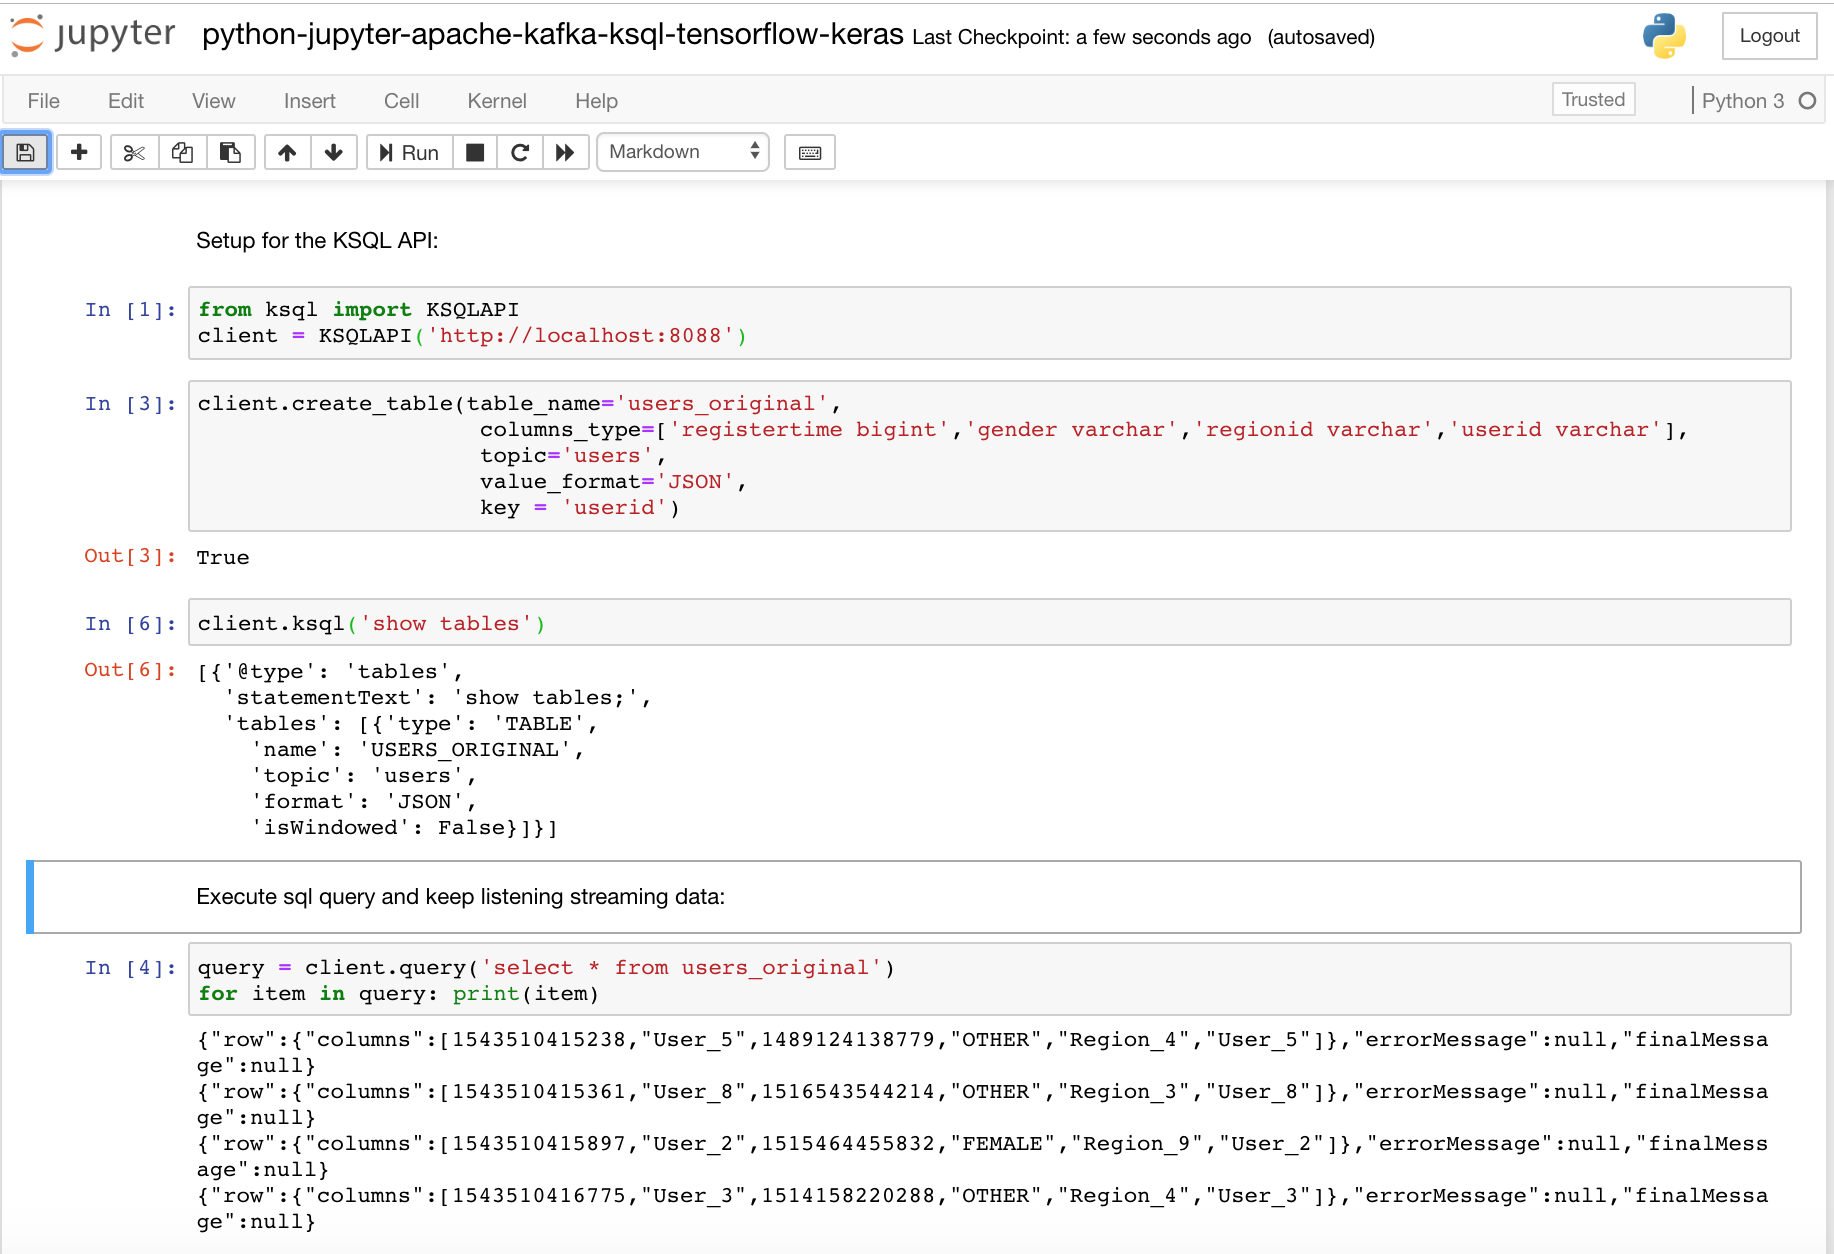The image size is (1834, 1254).
Task: Restart the kernel
Action: tap(520, 152)
